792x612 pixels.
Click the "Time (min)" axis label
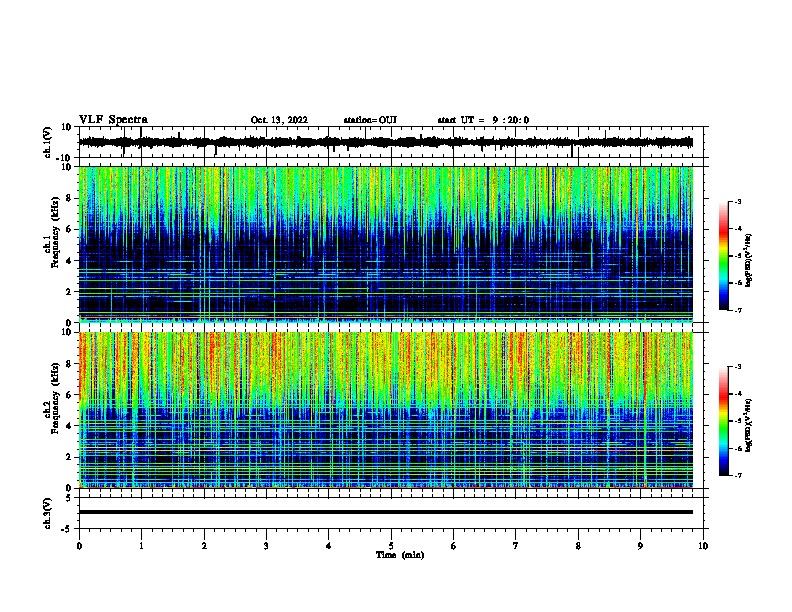pyautogui.click(x=400, y=555)
